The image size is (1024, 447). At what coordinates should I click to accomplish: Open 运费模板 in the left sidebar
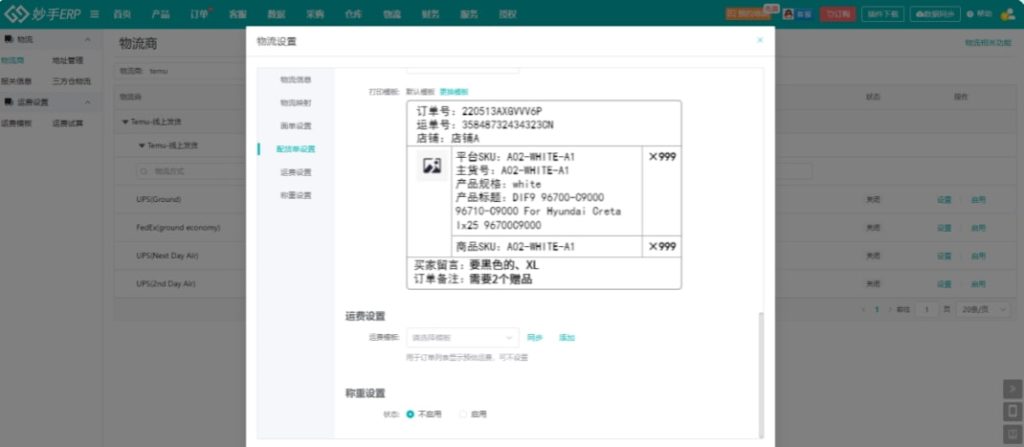(16, 123)
